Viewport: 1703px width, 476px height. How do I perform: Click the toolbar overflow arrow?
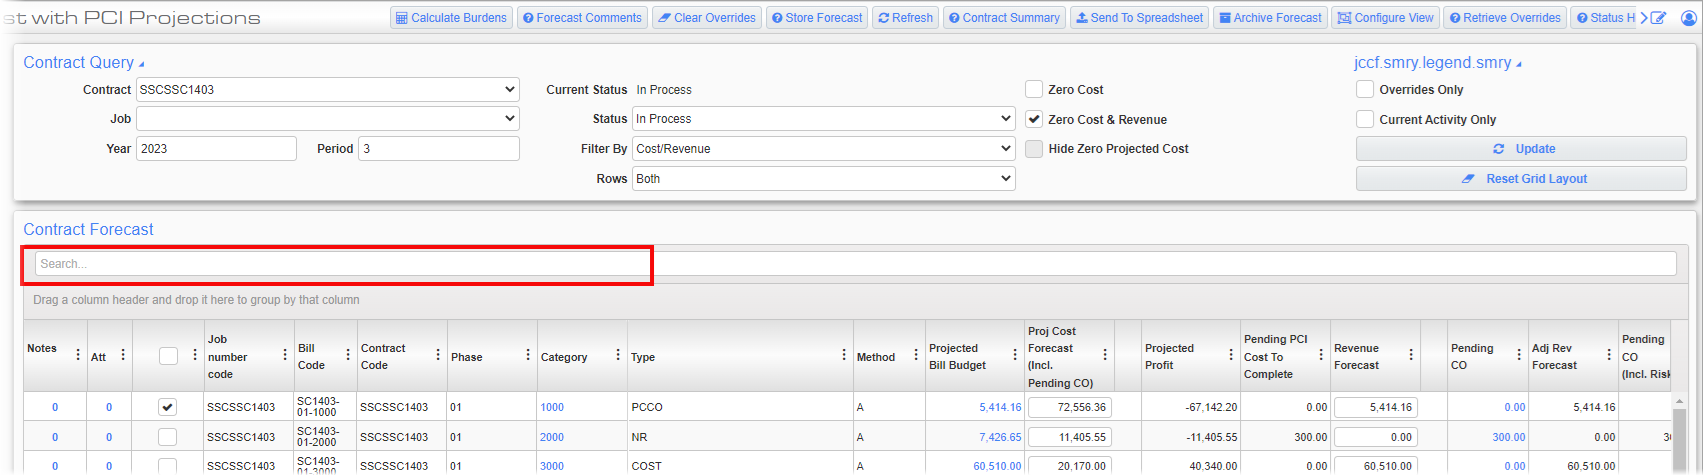[x=1644, y=18]
